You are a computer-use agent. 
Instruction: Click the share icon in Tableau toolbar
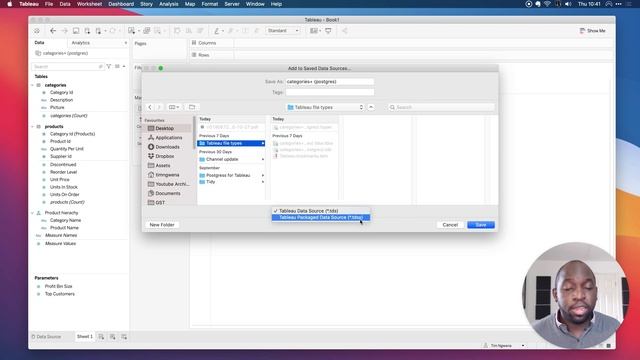[x=344, y=31]
